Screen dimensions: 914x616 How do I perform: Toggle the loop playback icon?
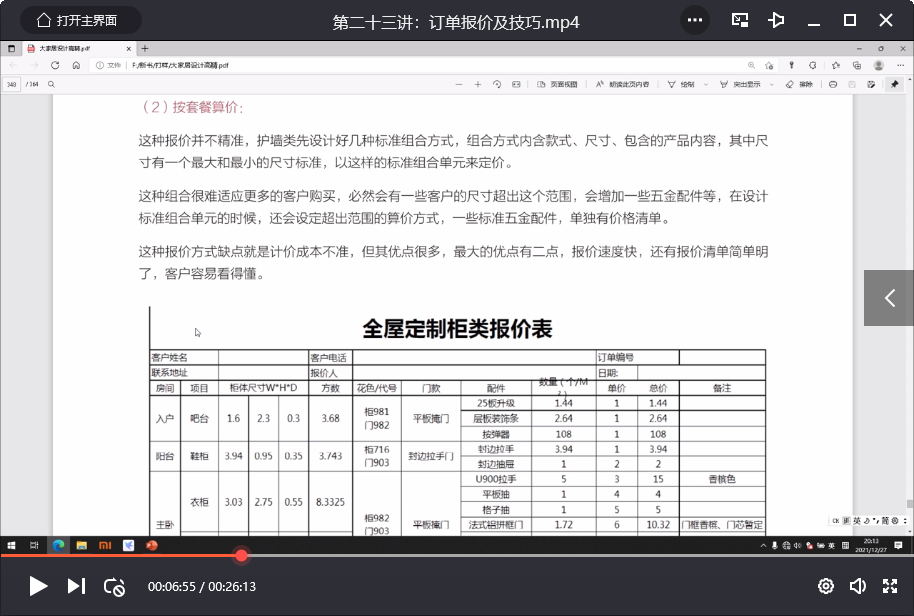click(x=114, y=587)
